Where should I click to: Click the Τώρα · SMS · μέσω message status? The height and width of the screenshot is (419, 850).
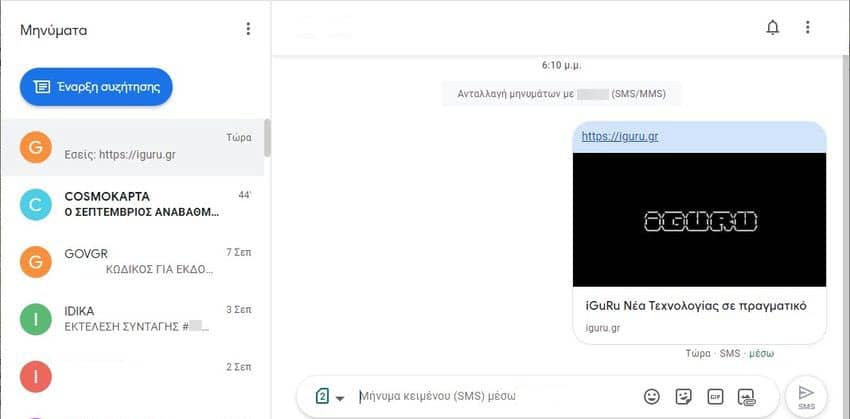[x=730, y=353]
